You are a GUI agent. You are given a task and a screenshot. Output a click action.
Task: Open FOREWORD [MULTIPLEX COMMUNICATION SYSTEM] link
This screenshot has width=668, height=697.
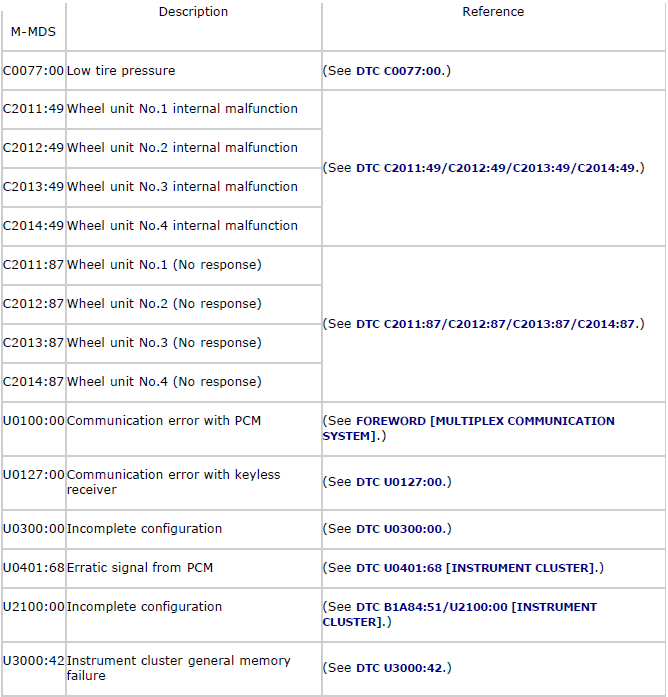click(468, 429)
